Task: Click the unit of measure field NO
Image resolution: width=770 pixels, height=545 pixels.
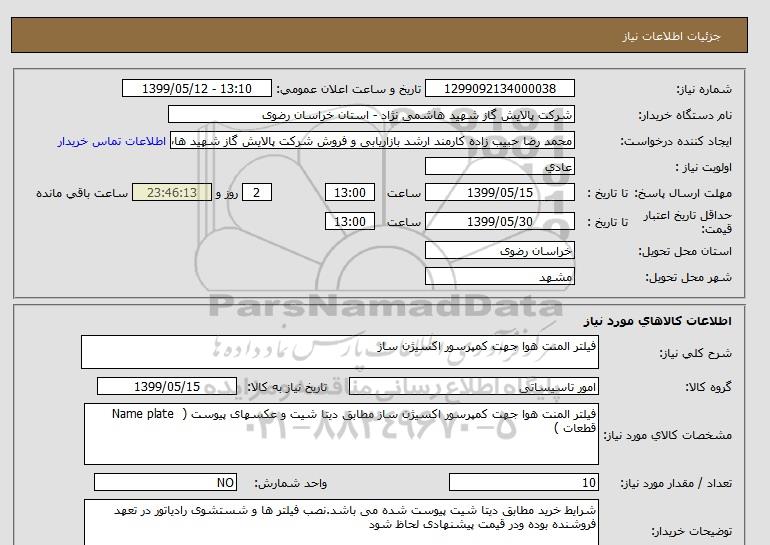Action: 164,482
